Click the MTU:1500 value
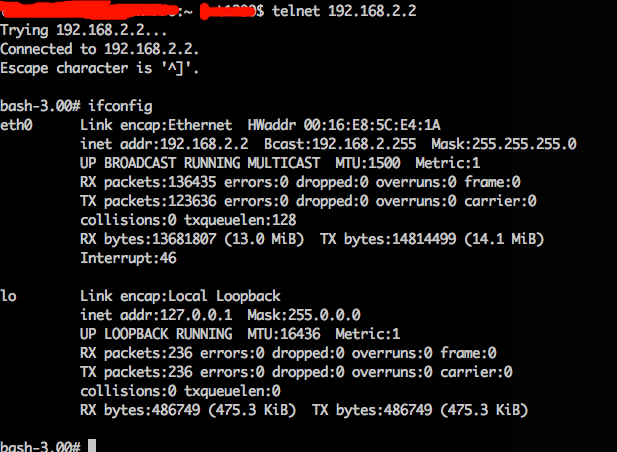Screen dimensions: 617x452 click(x=368, y=163)
